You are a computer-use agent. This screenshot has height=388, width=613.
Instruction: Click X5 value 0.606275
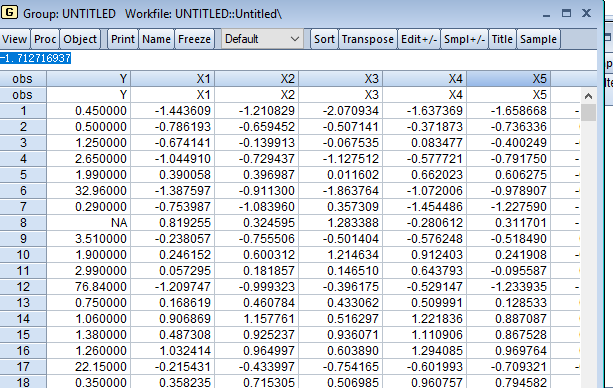click(509, 174)
